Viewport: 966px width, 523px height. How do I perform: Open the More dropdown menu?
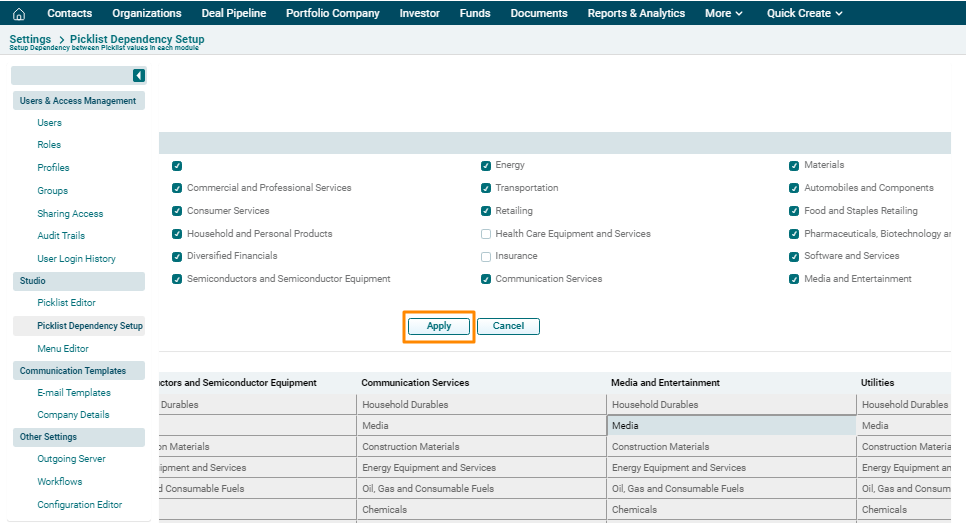pyautogui.click(x=723, y=13)
